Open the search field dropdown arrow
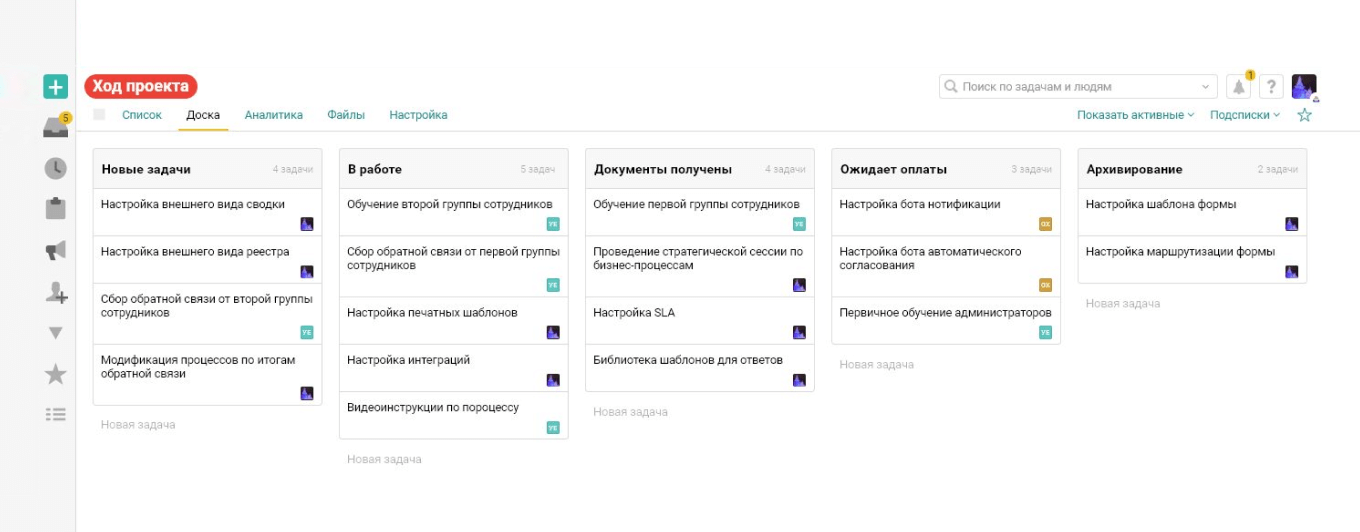1360x532 pixels. click(1206, 87)
